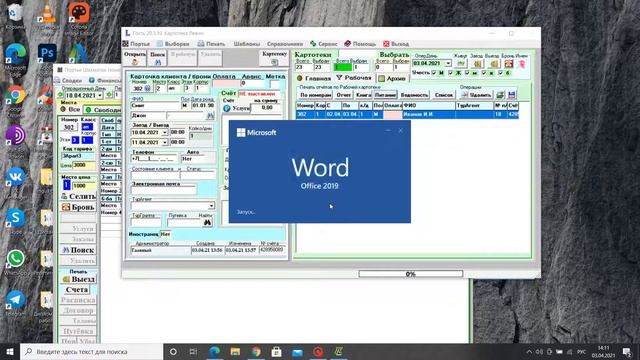Expand the check-in date 10.04.2021 dropdown

[x=165, y=132]
